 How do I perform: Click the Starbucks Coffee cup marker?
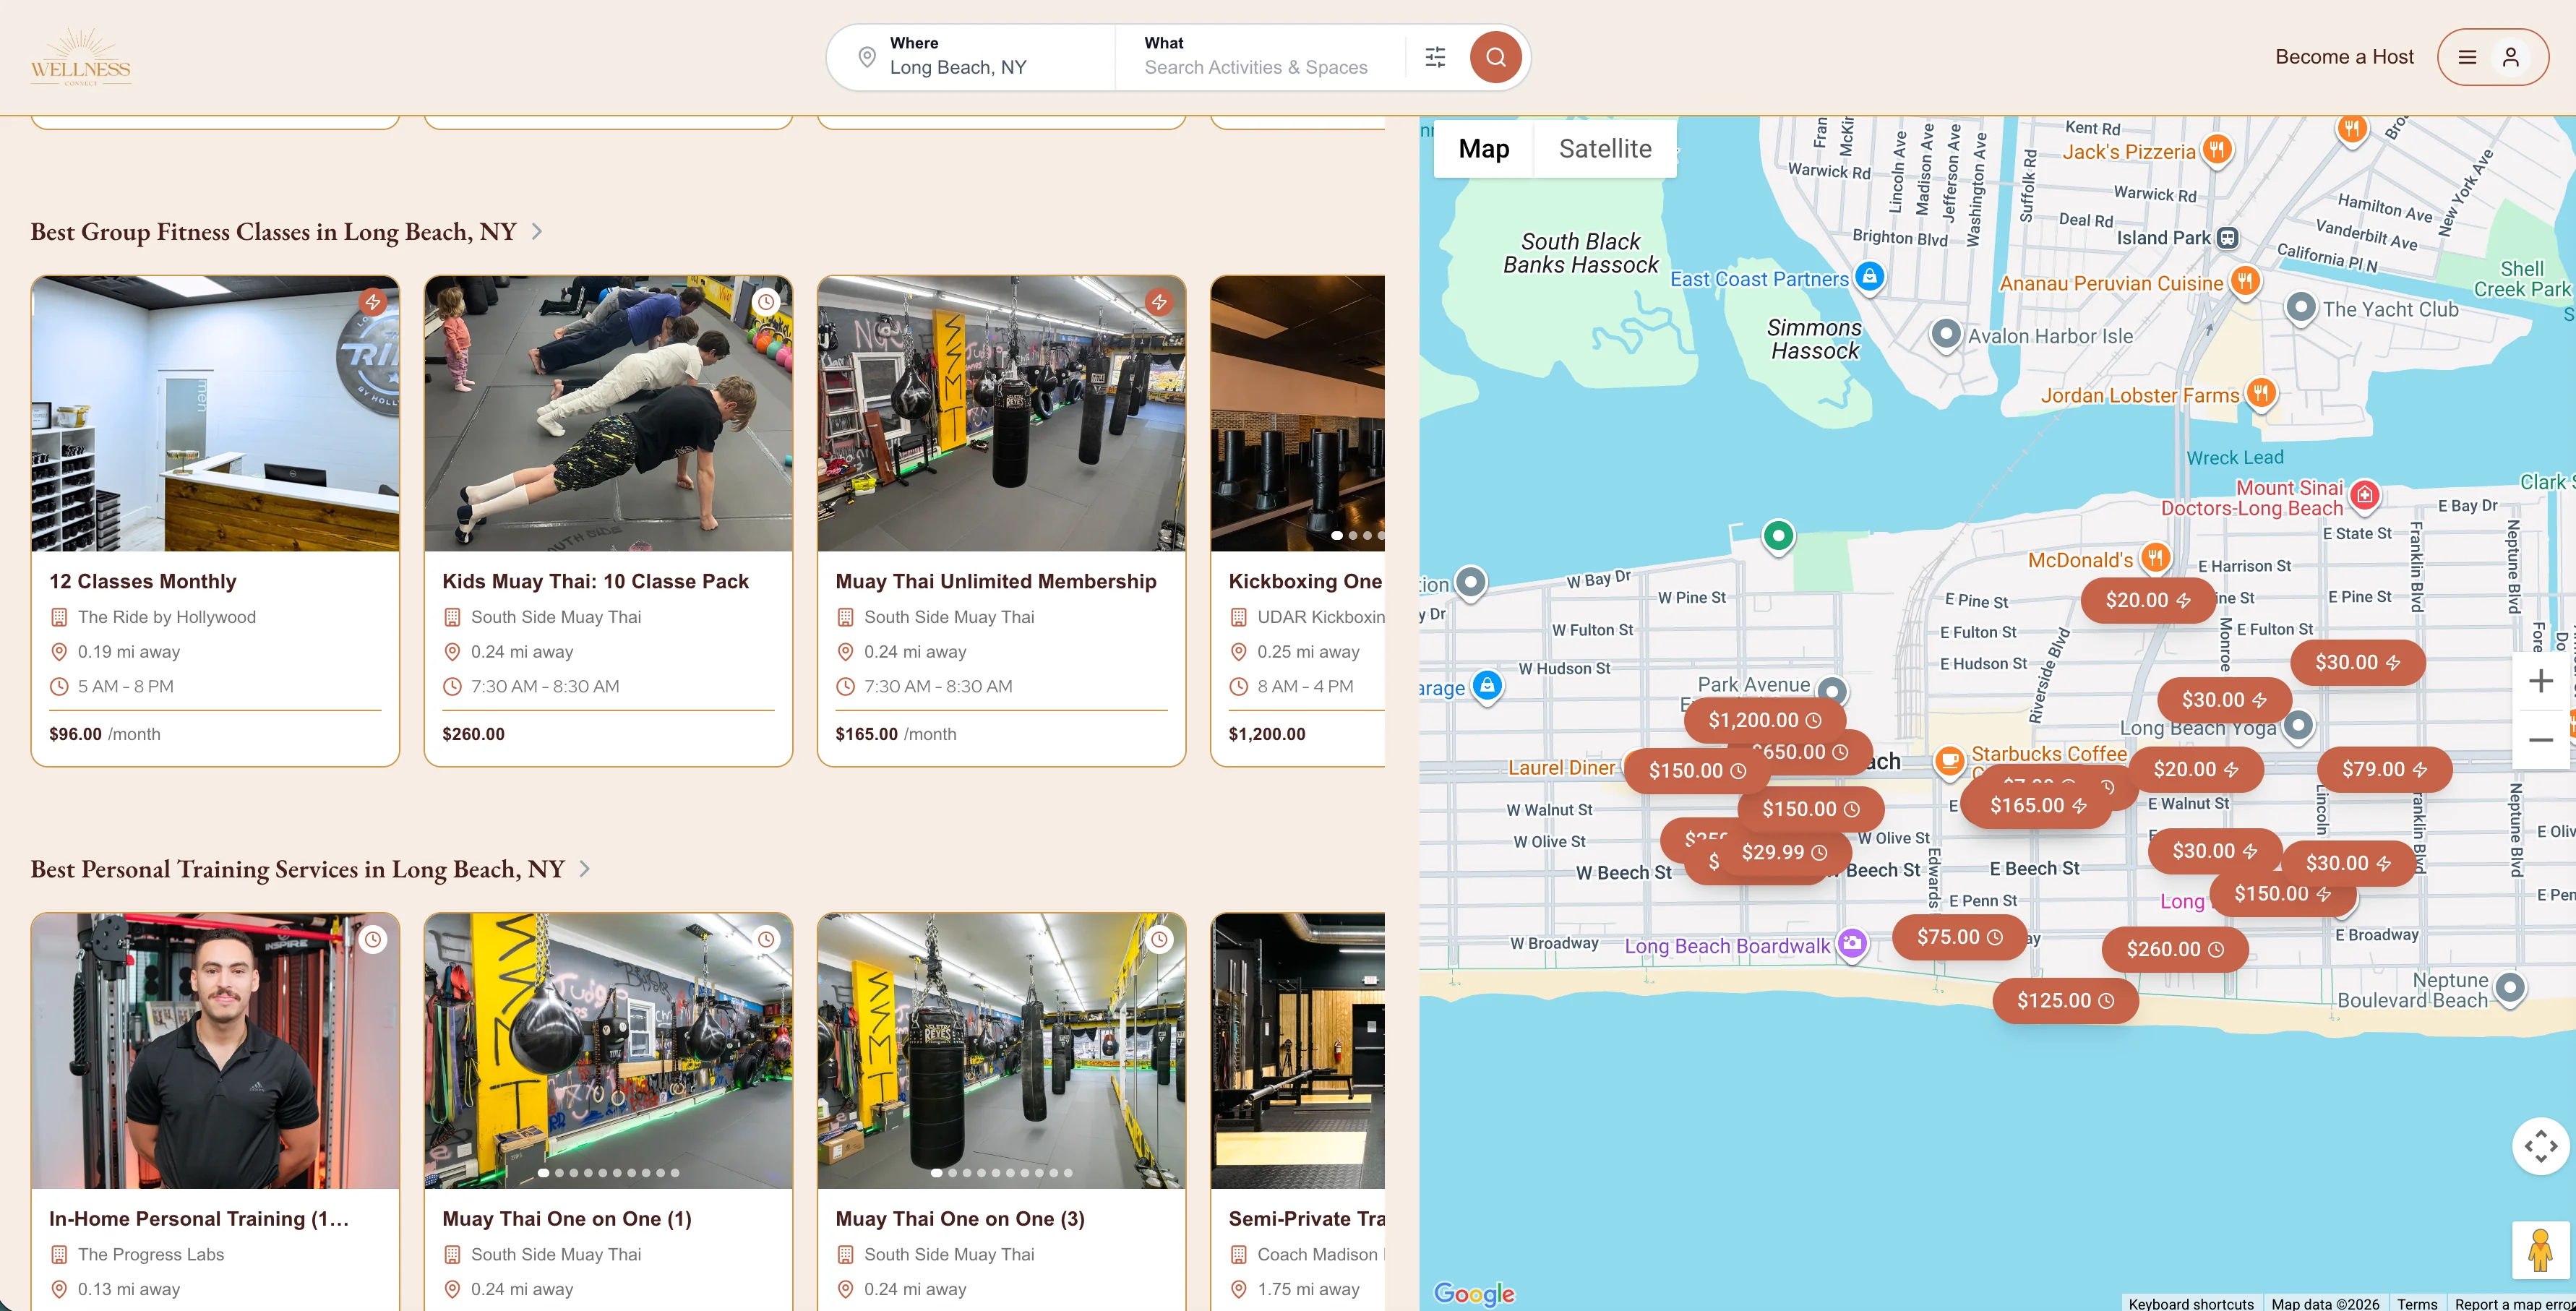point(1949,762)
